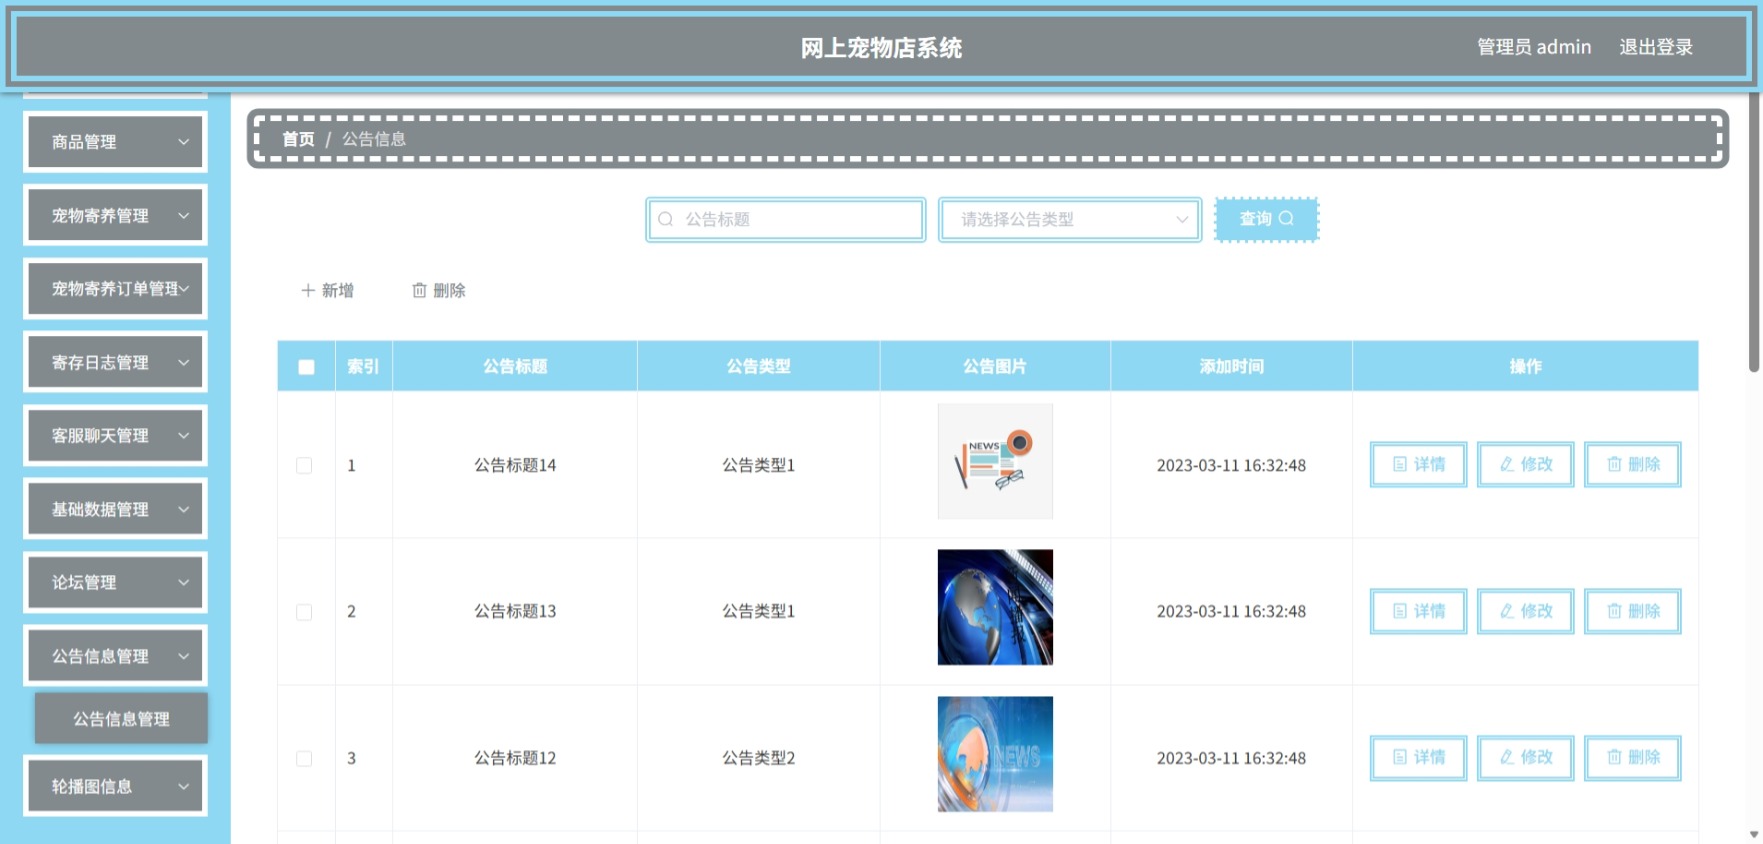This screenshot has height=844, width=1763.
Task: Expand the 寄存日志管理 menu chevron
Action: coord(184,362)
